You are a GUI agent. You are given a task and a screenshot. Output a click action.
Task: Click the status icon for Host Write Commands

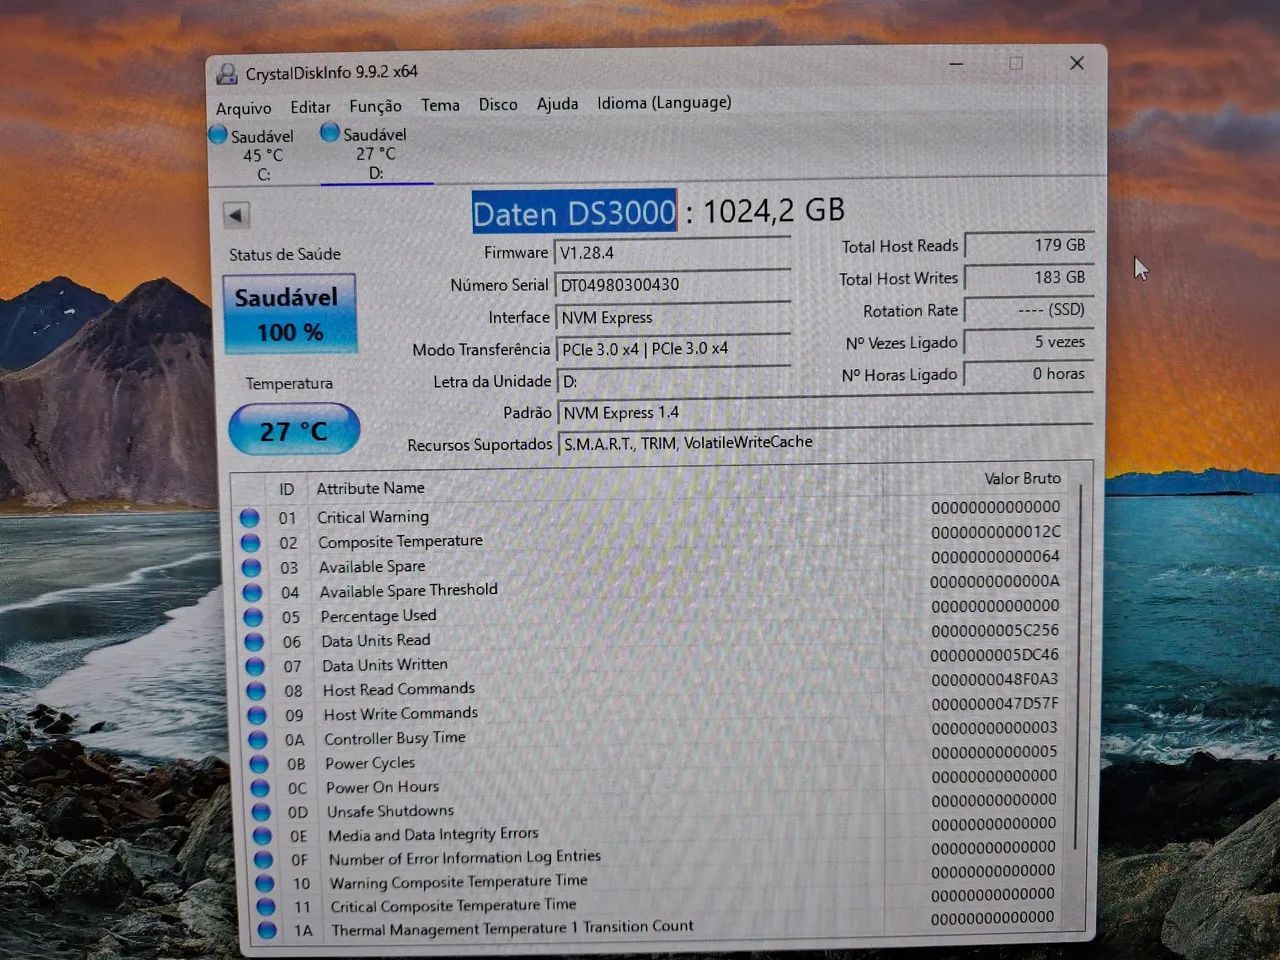click(x=257, y=715)
